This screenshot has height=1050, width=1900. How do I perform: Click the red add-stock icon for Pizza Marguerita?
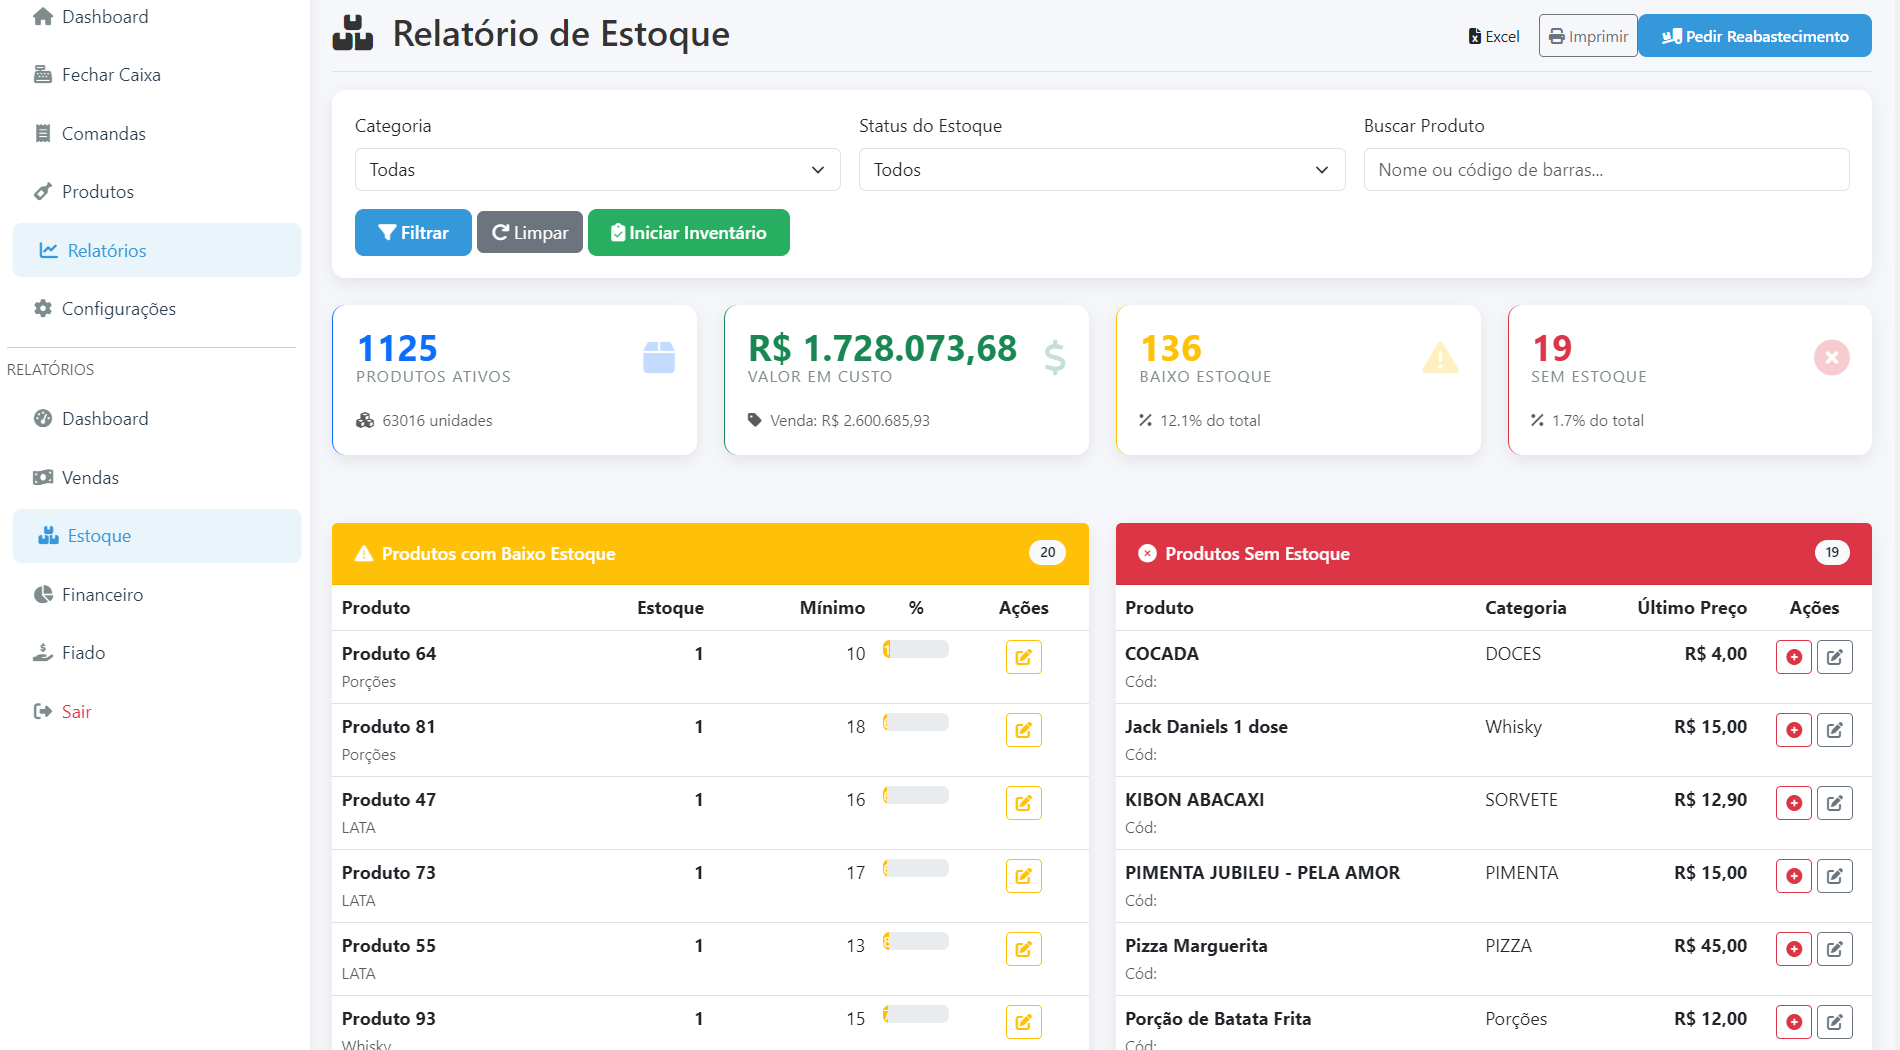pos(1793,949)
